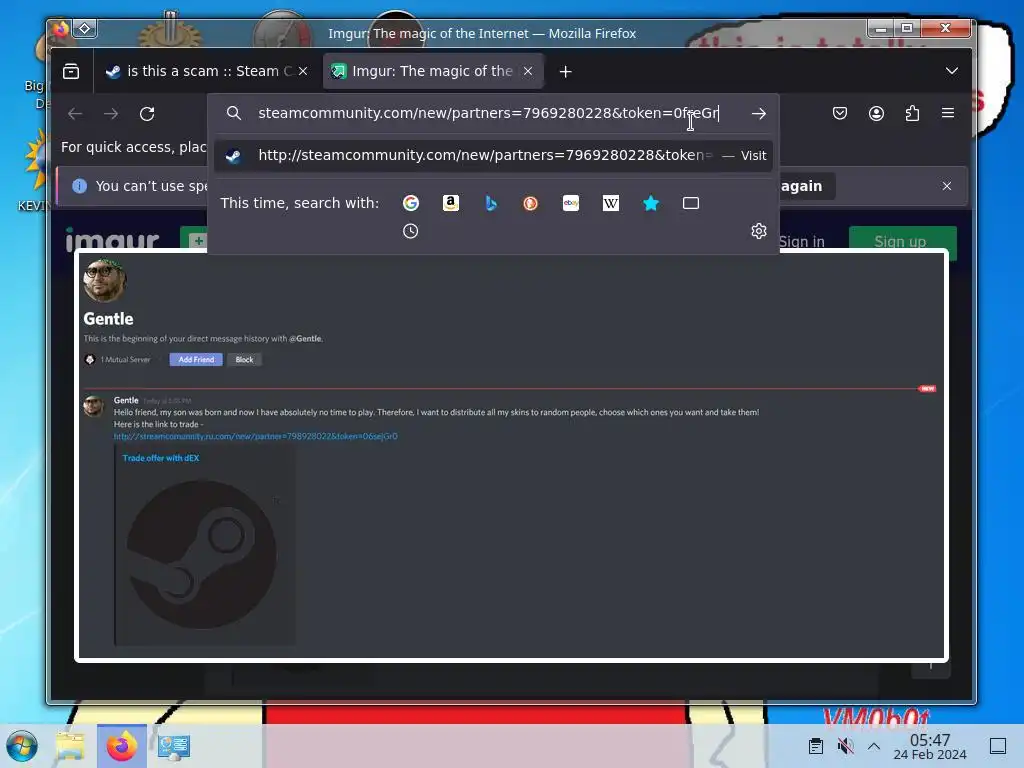Search this time with Wikipedia
The width and height of the screenshot is (1024, 768).
click(611, 203)
